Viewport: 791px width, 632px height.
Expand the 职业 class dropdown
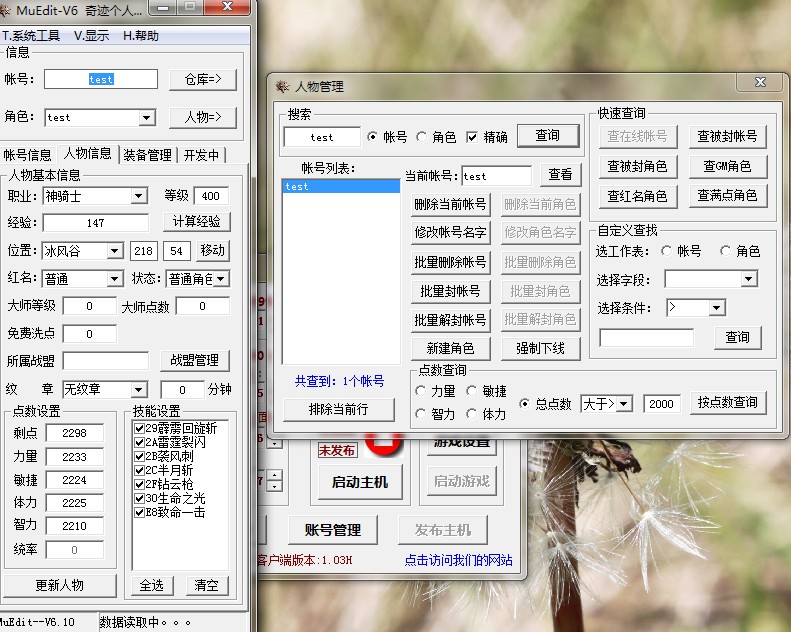[x=139, y=196]
